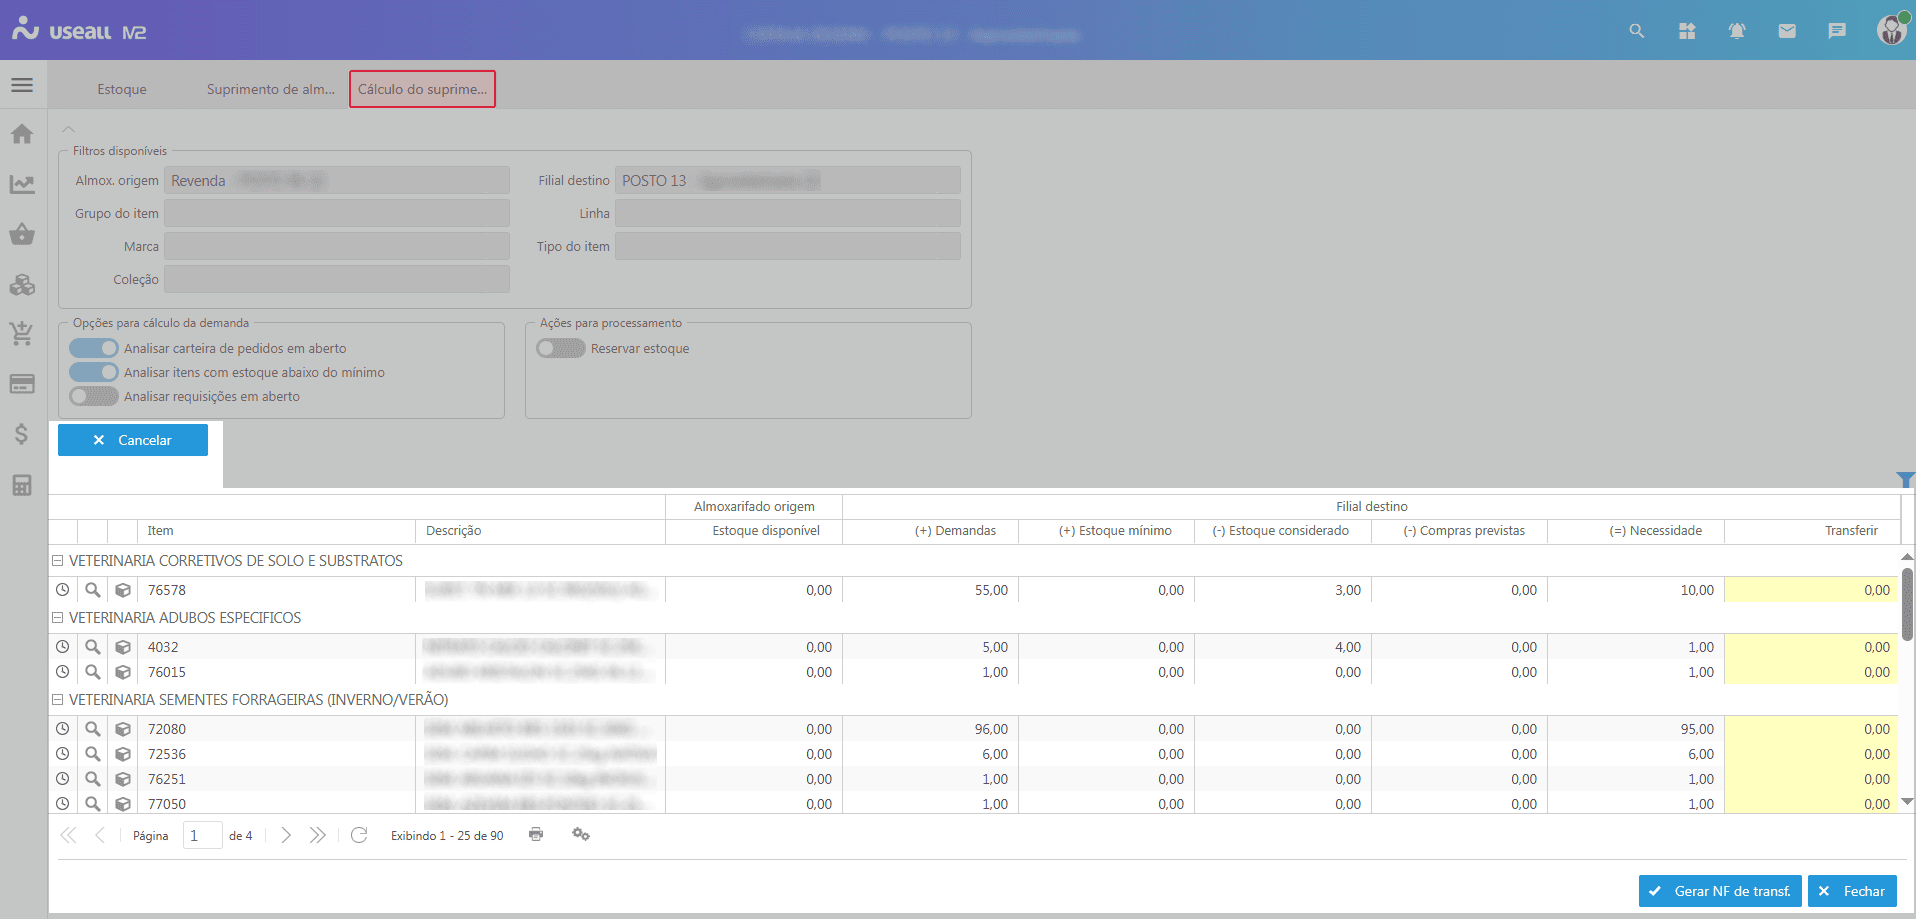
Task: Open the hamburger menu in sidebar
Action: [22, 85]
